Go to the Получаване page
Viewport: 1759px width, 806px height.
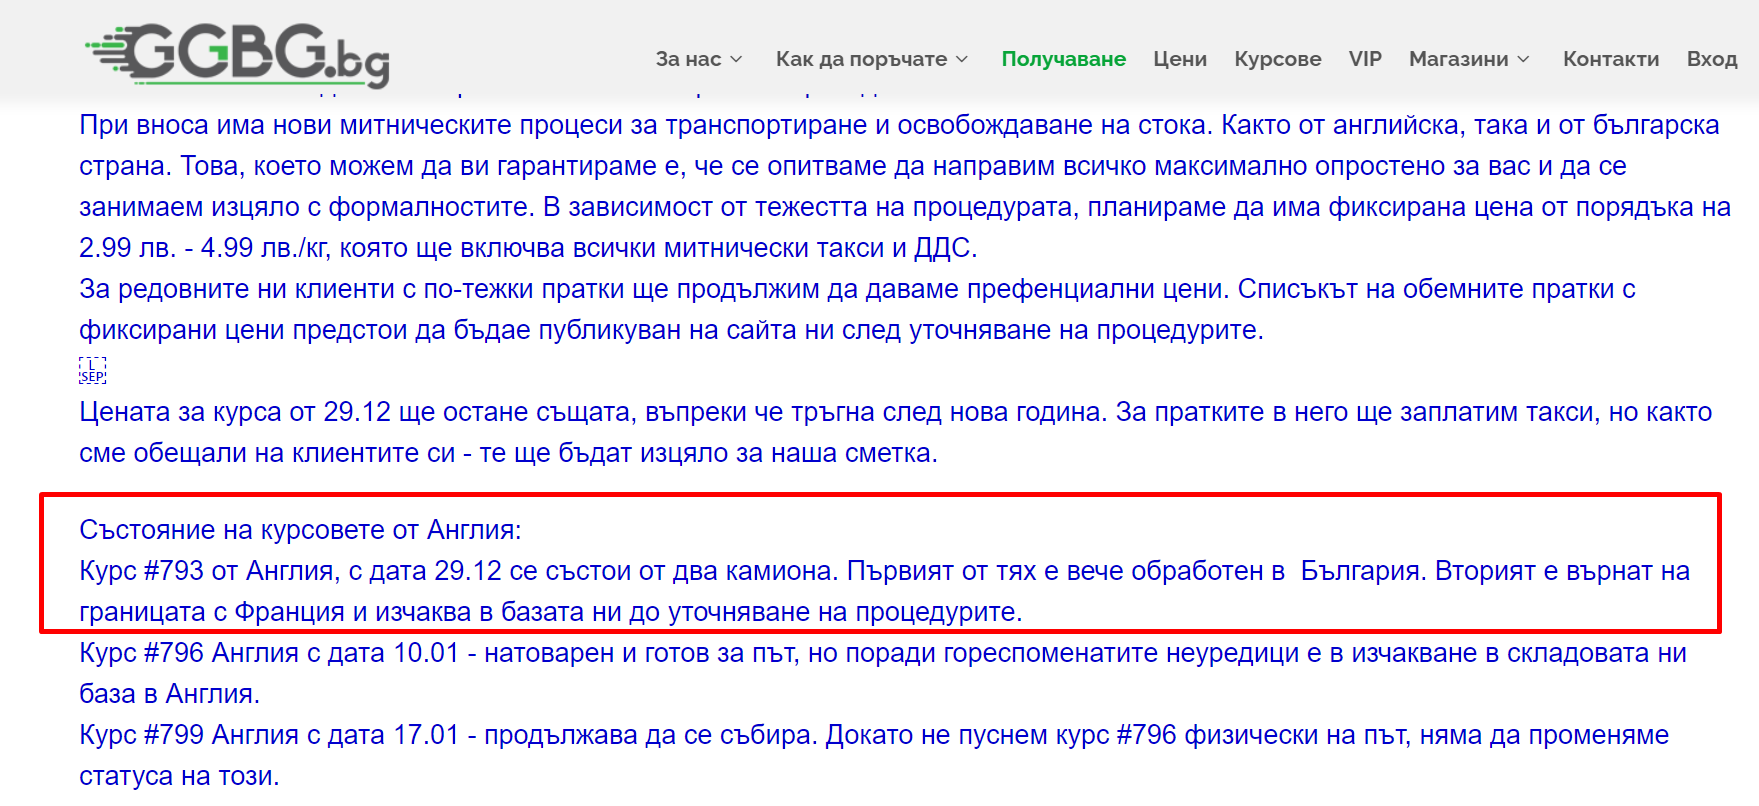1063,59
